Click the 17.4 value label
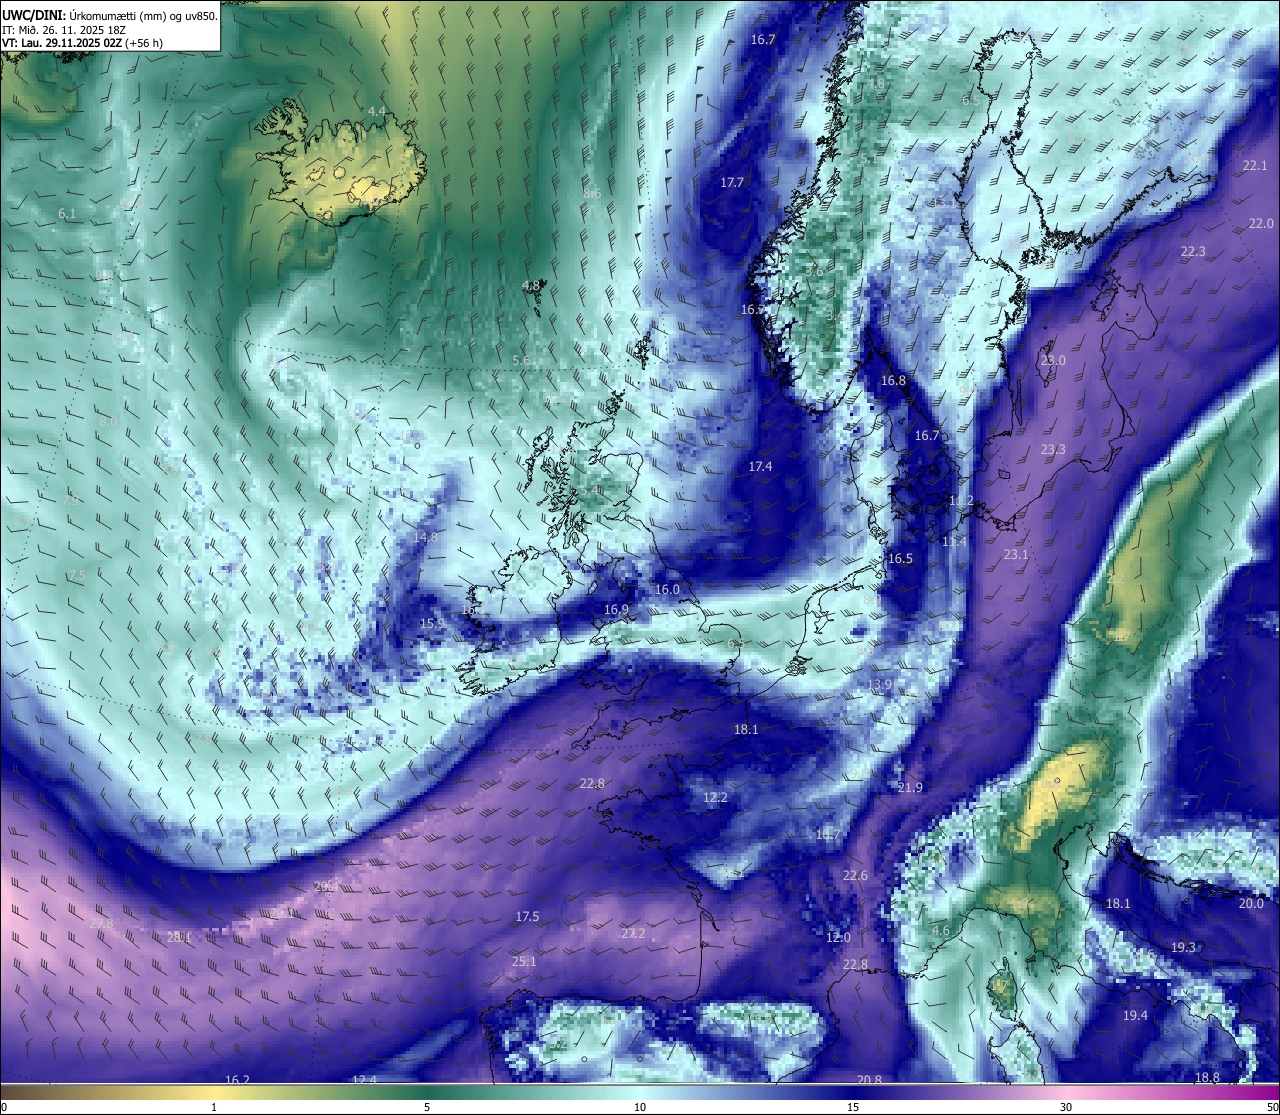 click(x=760, y=467)
